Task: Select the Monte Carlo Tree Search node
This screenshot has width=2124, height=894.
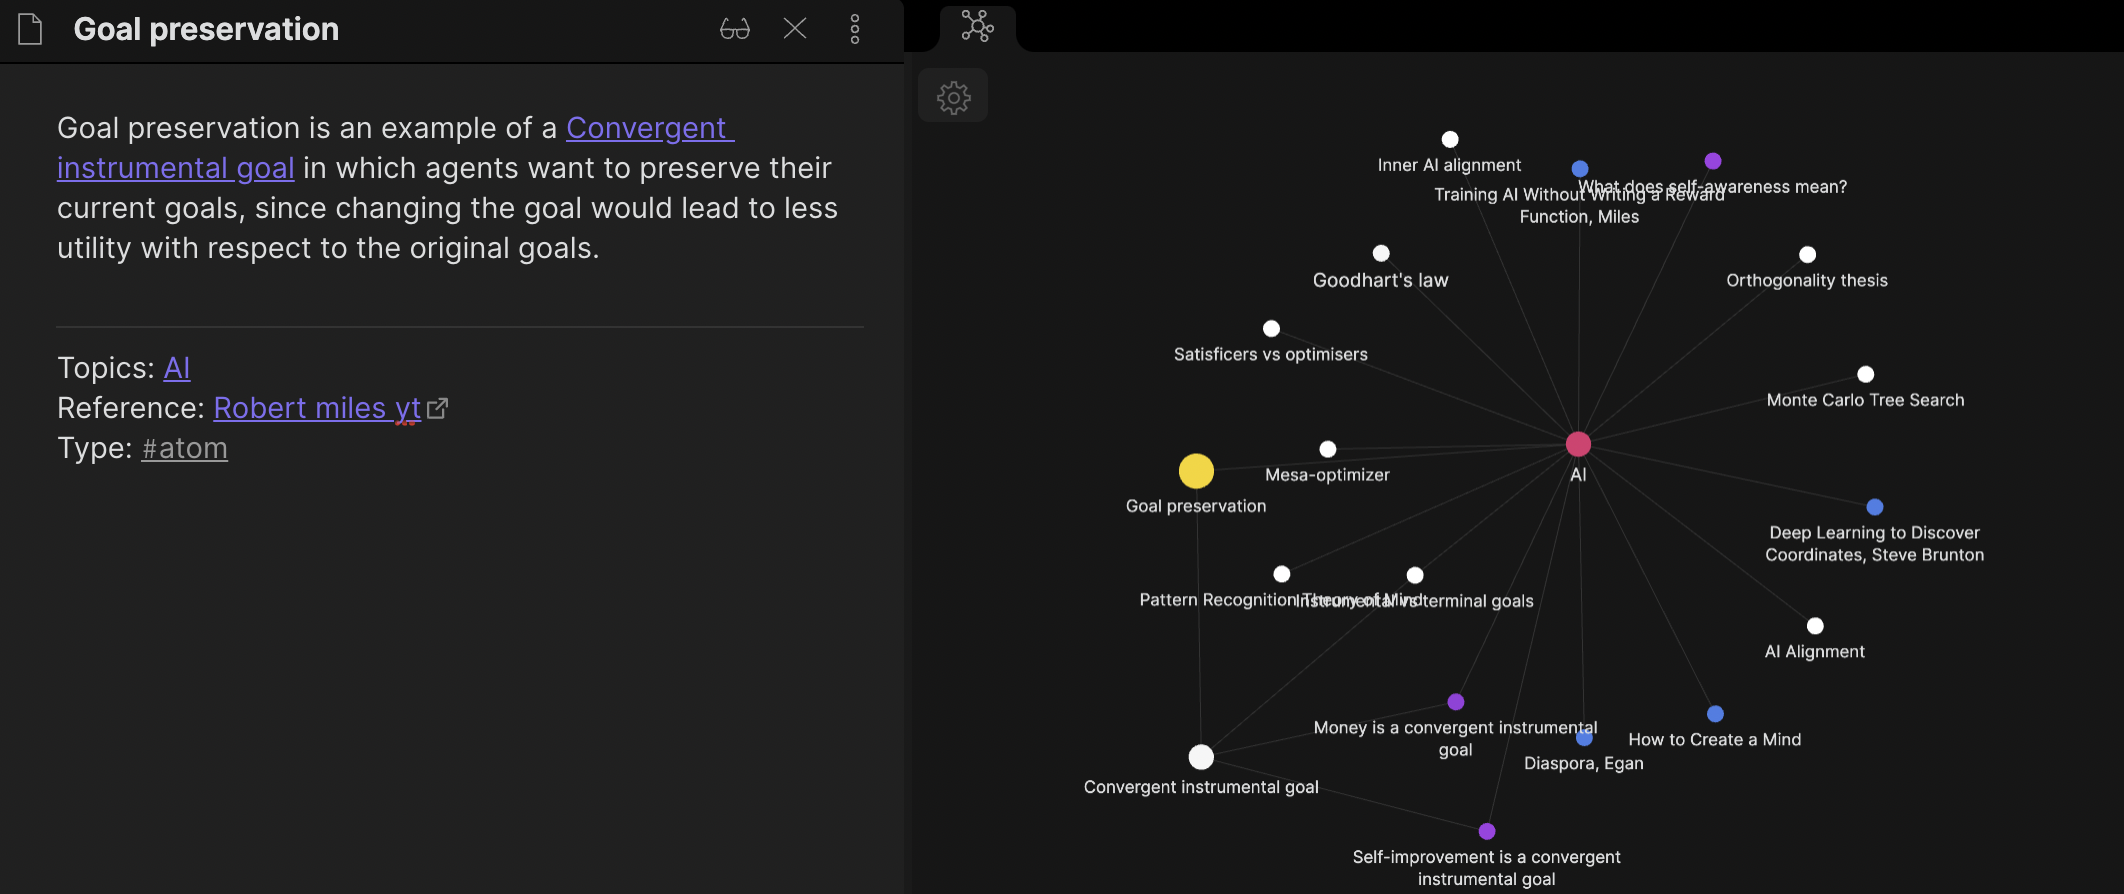Action: 1865,374
